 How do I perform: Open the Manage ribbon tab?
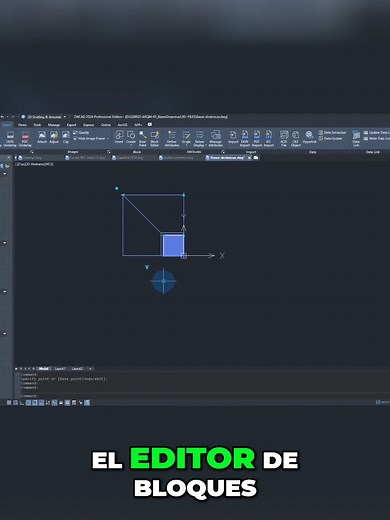pos(54,125)
